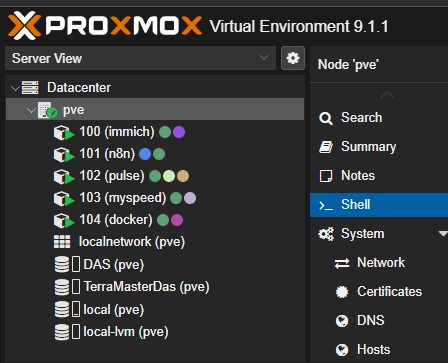Click the Datacenter server rack icon

tap(30, 88)
